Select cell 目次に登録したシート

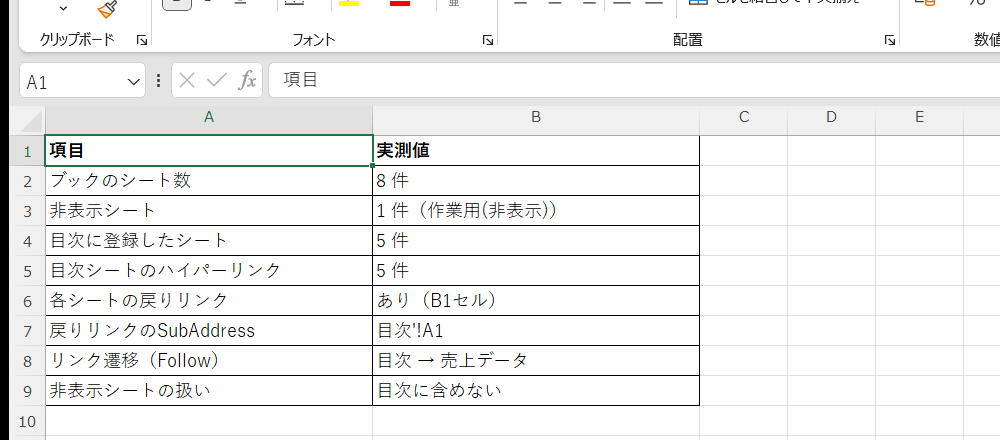point(209,241)
